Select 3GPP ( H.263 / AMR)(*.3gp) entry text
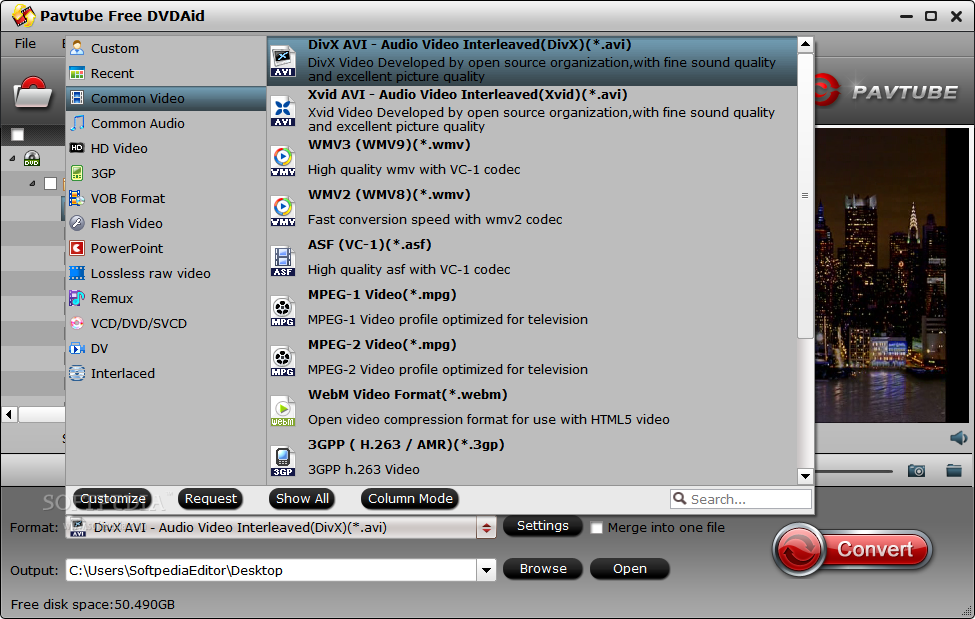 (x=406, y=445)
